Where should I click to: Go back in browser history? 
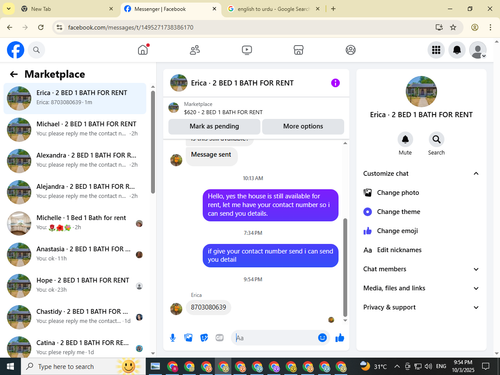10,27
